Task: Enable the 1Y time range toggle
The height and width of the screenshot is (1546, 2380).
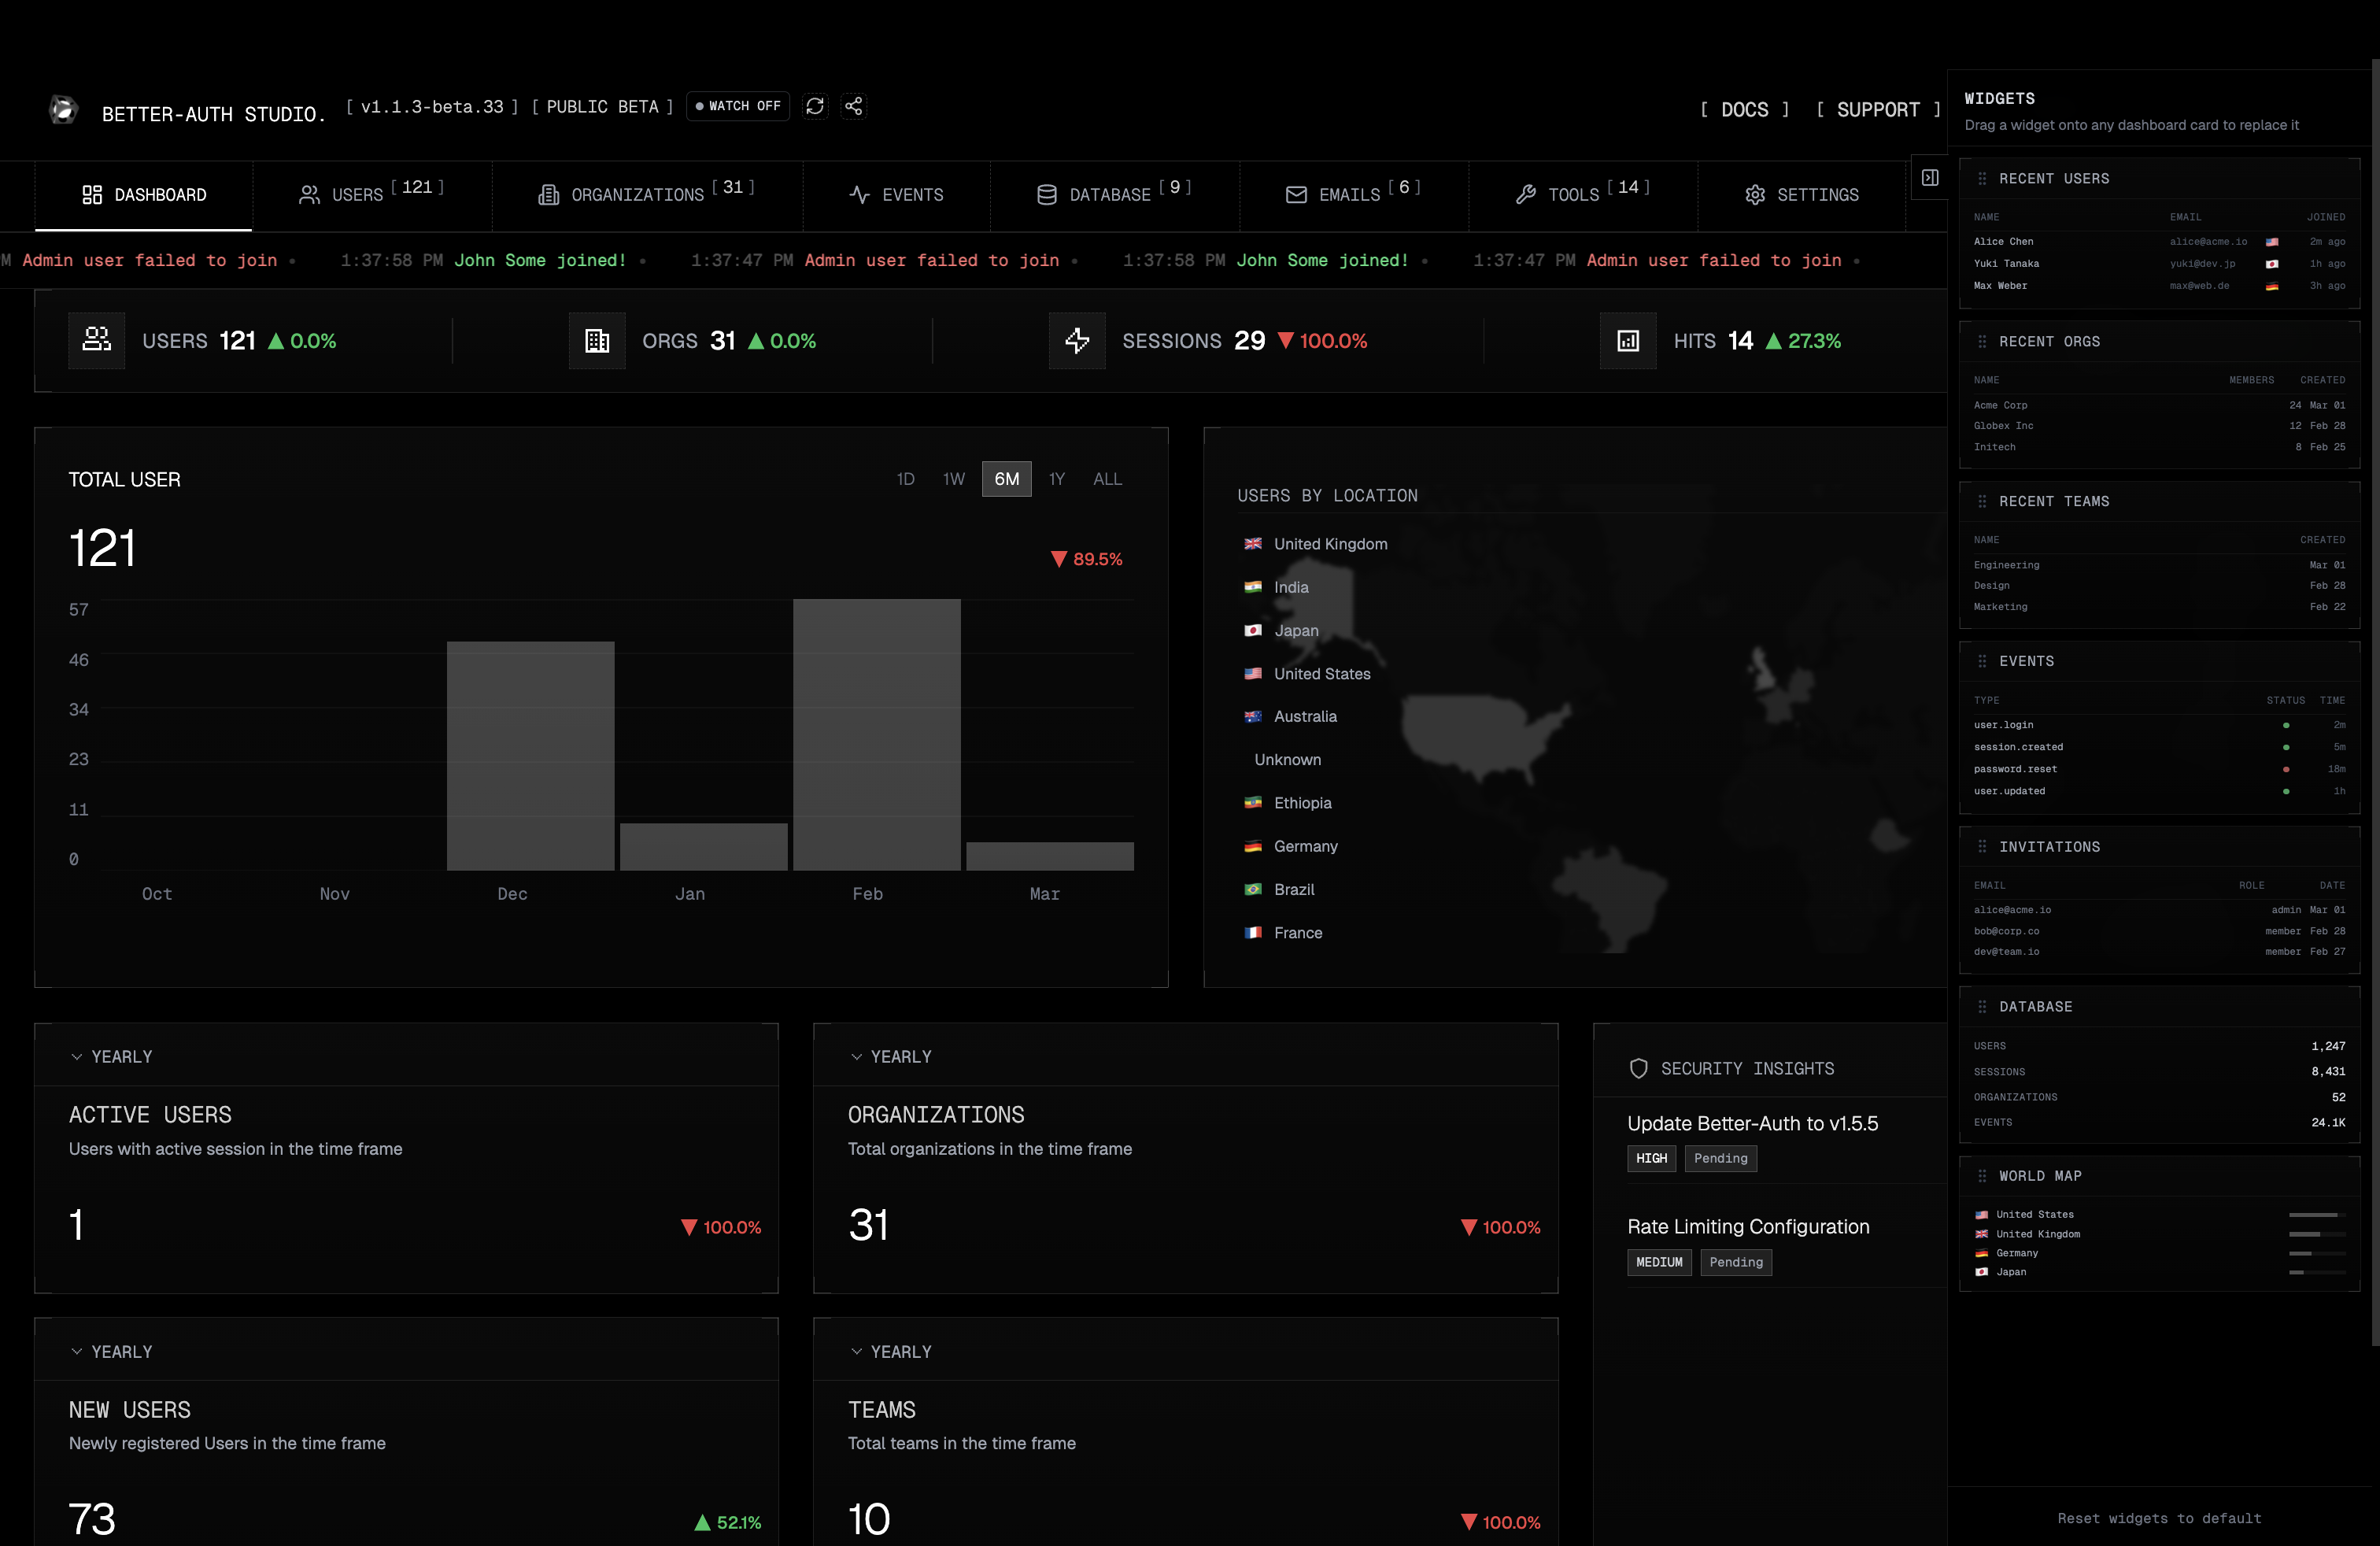Action: tap(1057, 479)
